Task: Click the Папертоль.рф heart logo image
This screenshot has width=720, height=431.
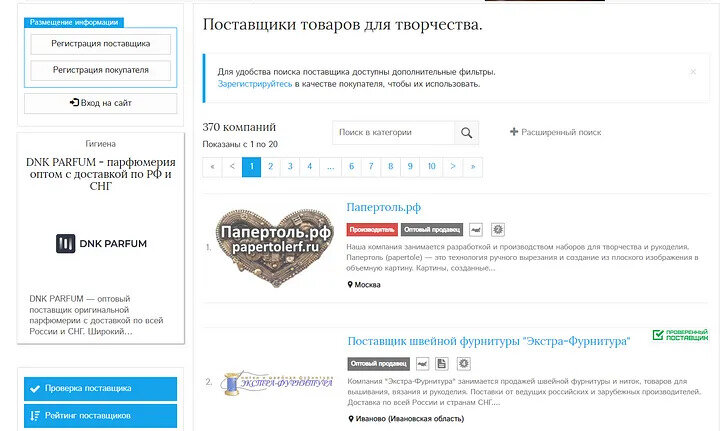Action: [275, 248]
